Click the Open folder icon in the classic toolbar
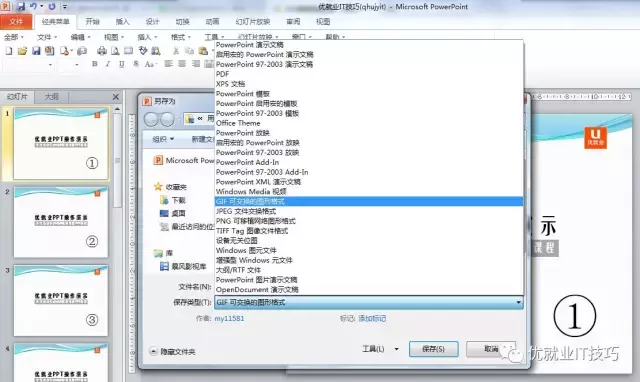 coord(22,51)
